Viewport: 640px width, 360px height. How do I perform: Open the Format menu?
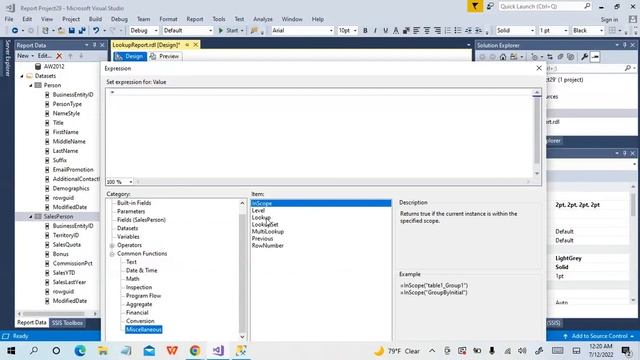tap(168, 19)
